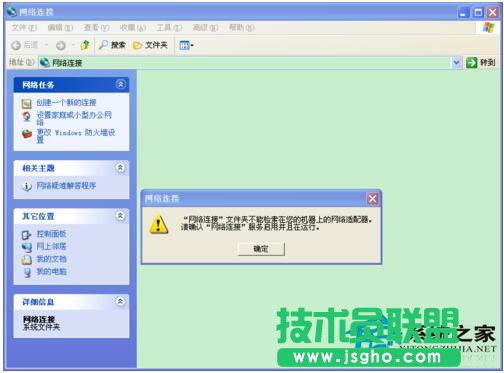Collapse the 其它位置 panel with its chevron
This screenshot has height=373, width=504.
pyautogui.click(x=120, y=216)
